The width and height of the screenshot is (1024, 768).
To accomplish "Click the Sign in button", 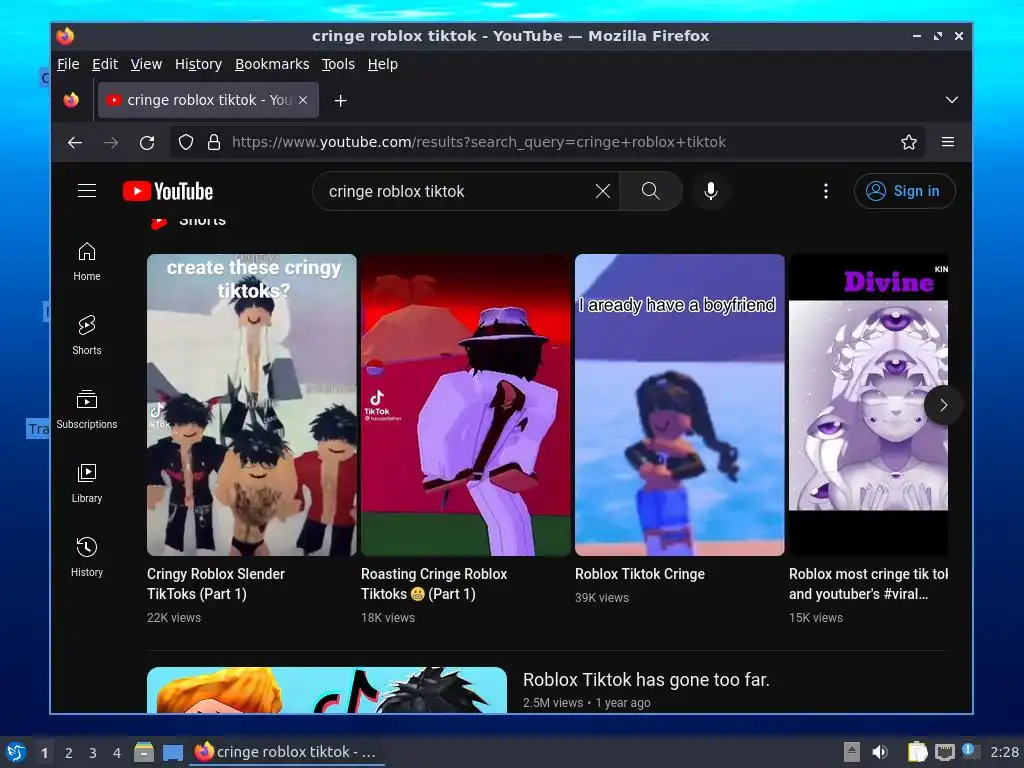I will click(x=904, y=191).
